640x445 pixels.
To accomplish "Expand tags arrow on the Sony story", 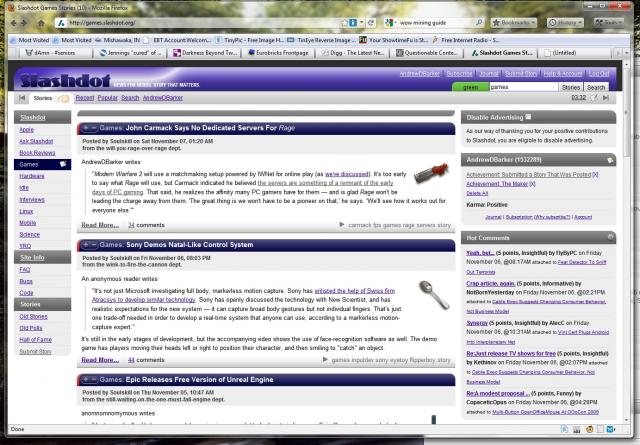I will coord(325,360).
